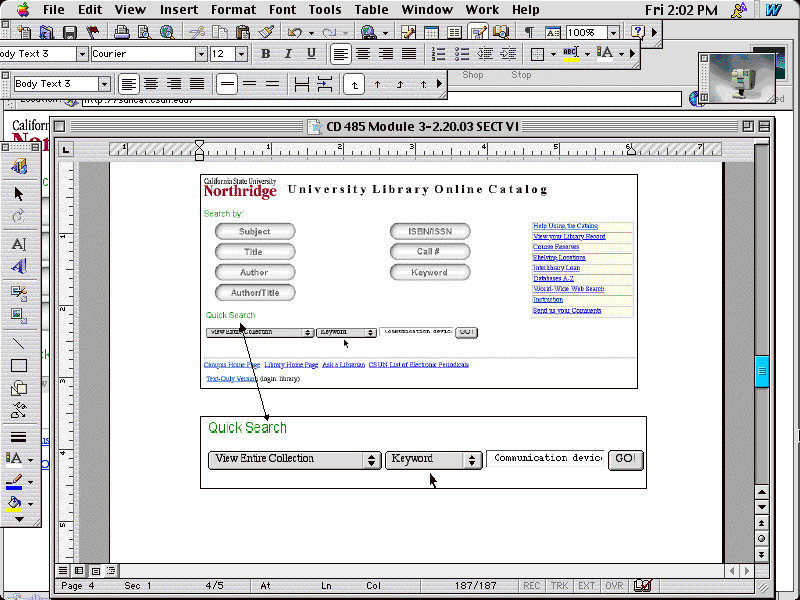Open the Highlight color dropdown arrow
Screen dimensions: 800x600
coord(587,54)
